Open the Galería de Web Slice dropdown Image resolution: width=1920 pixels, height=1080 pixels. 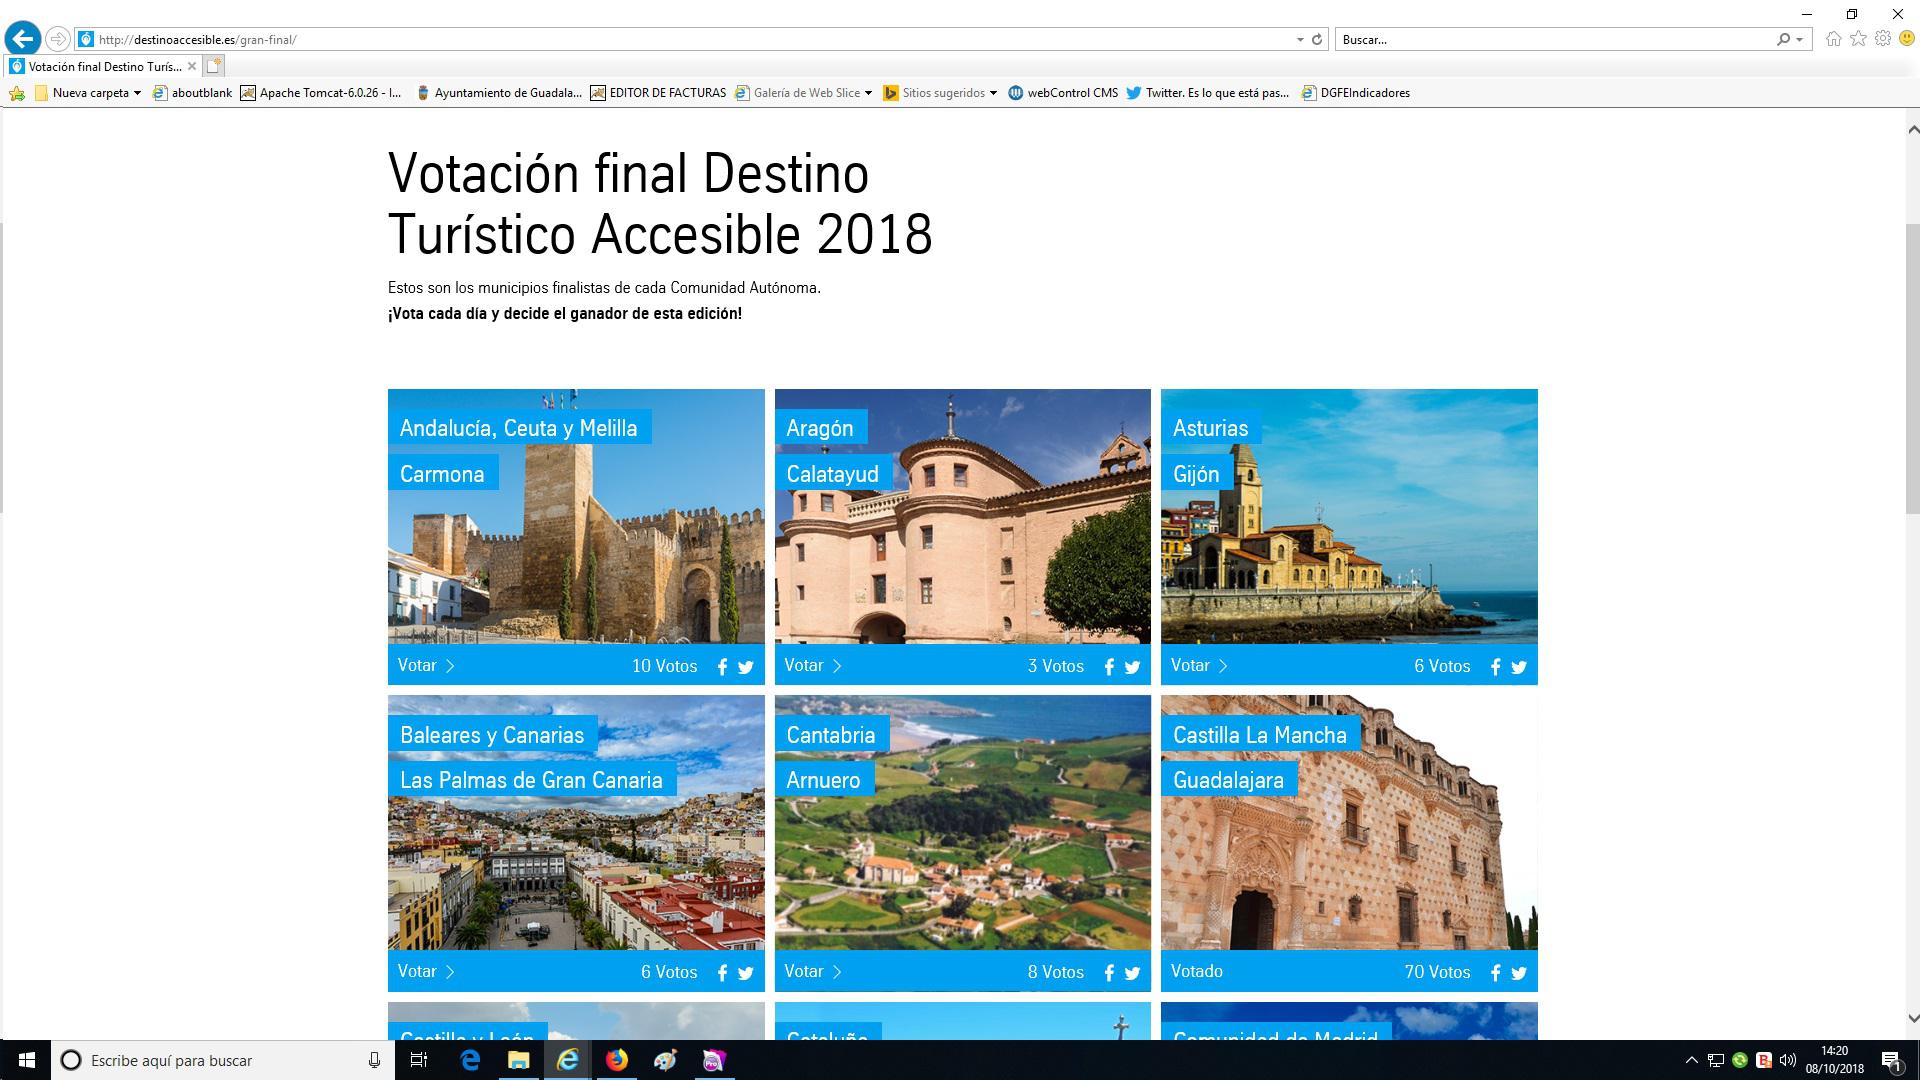tap(868, 93)
